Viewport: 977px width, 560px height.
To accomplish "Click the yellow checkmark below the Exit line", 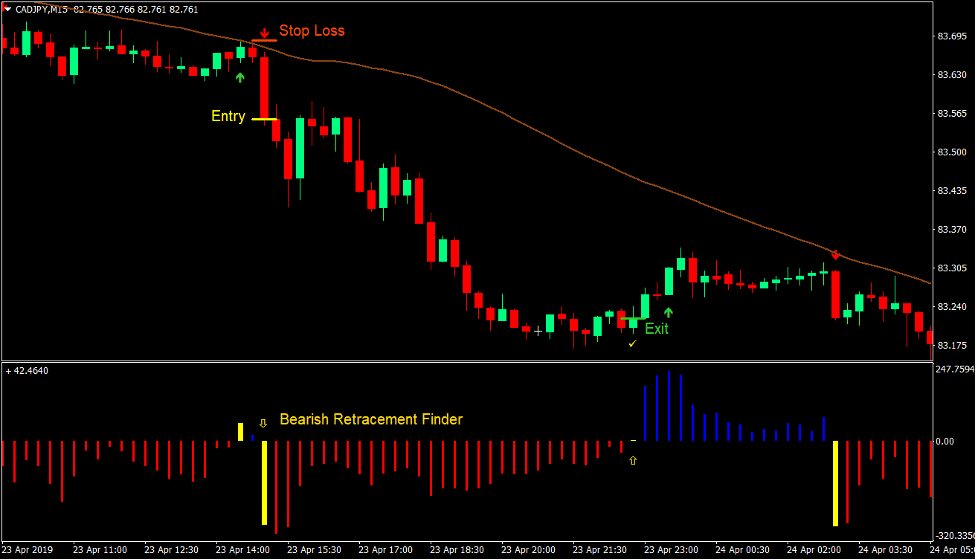I will tap(632, 343).
